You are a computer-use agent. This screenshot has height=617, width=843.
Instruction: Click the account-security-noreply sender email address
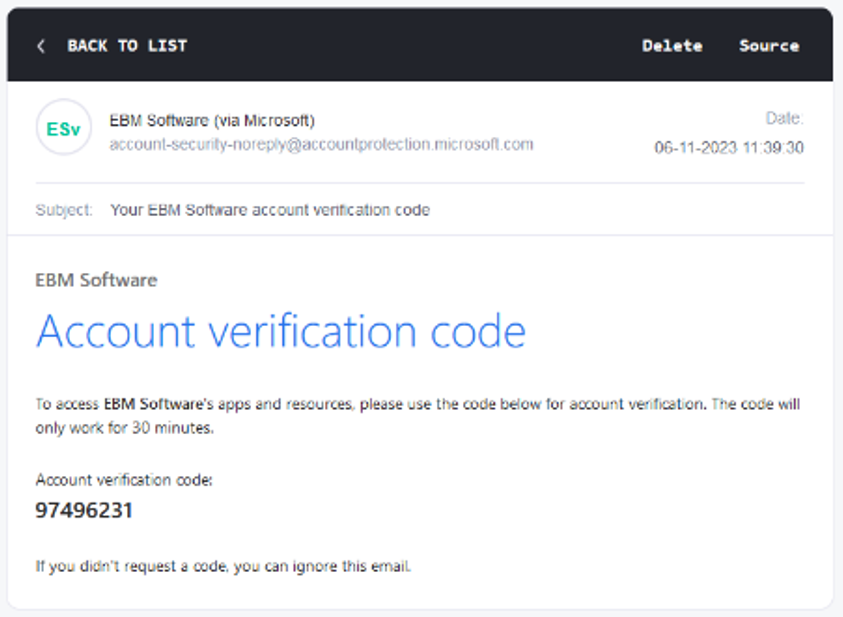pyautogui.click(x=321, y=144)
